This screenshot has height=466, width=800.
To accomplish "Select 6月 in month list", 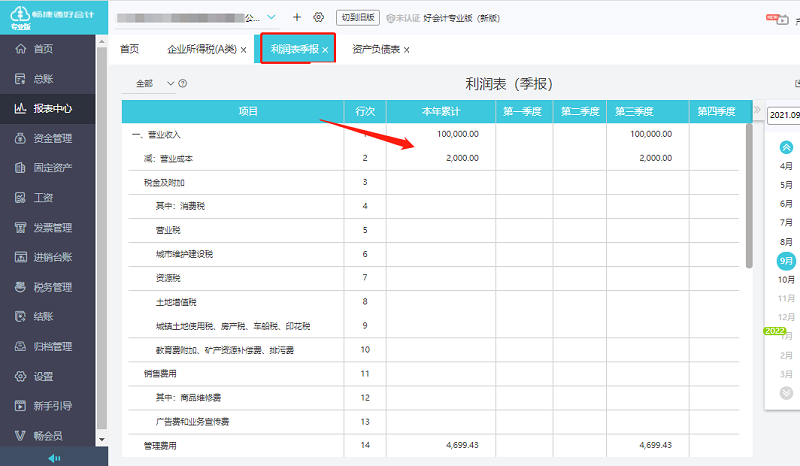I will pyautogui.click(x=786, y=204).
